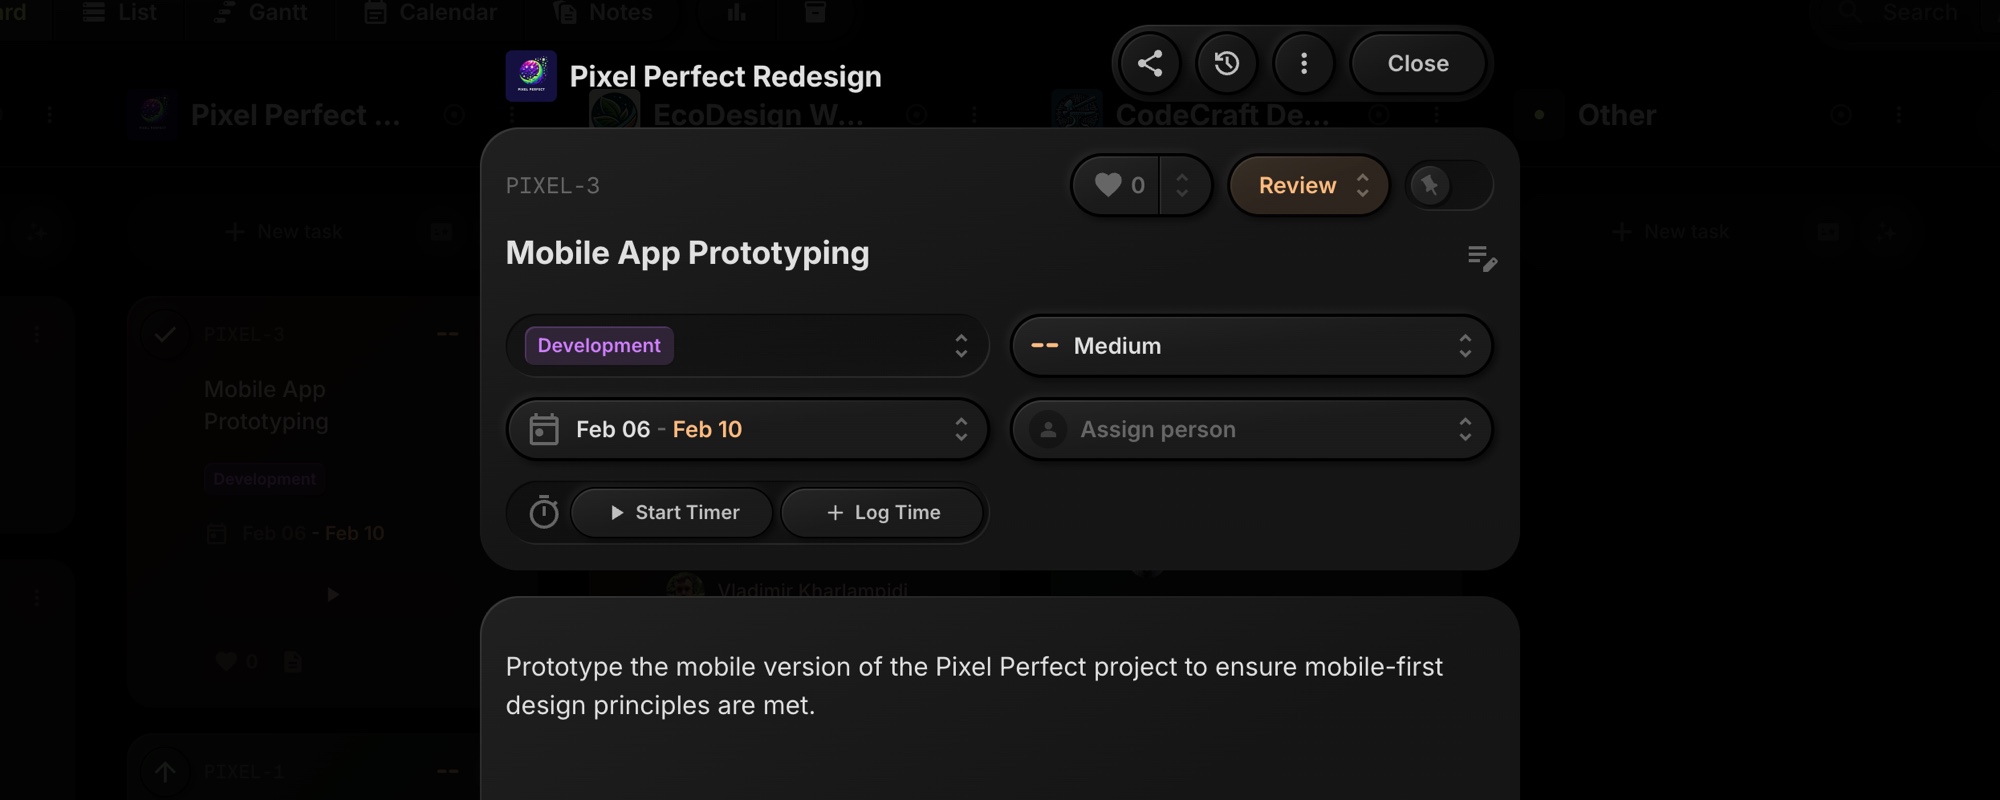This screenshot has width=2000, height=800.
Task: Click the Log Time button
Action: pos(883,512)
